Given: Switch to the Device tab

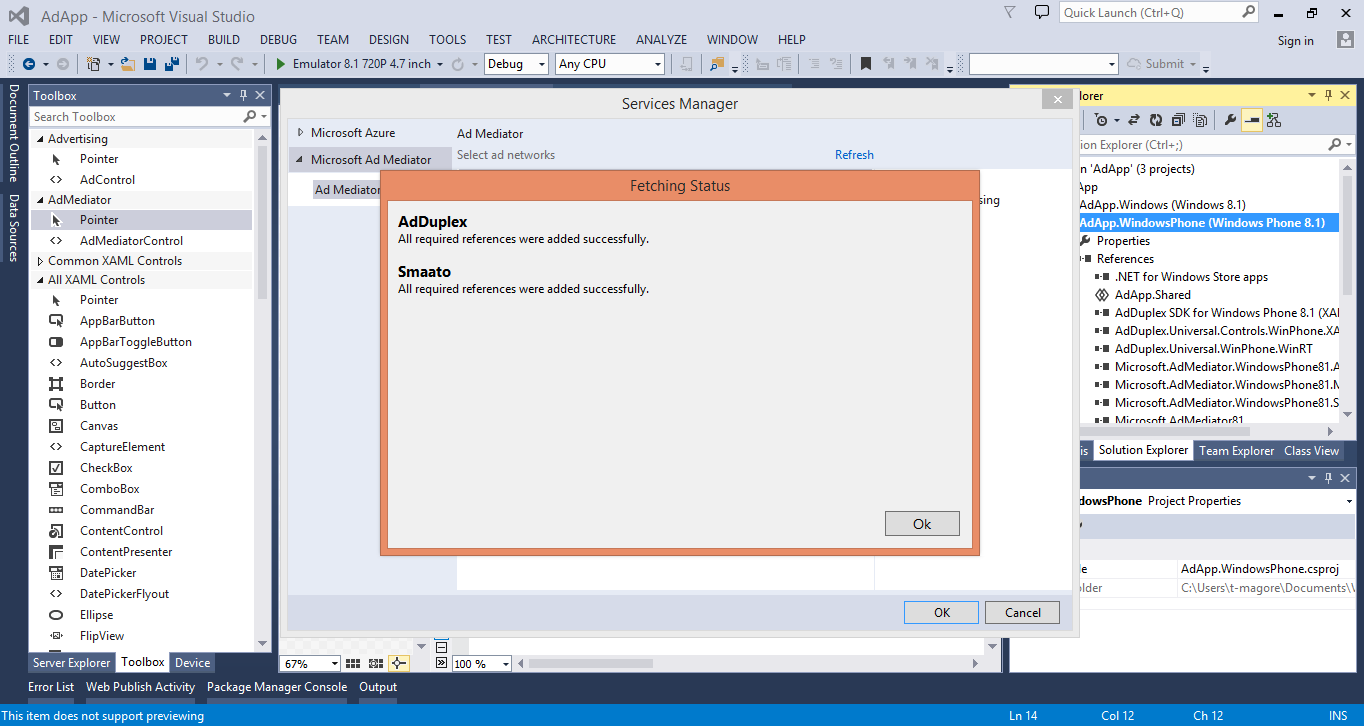Looking at the screenshot, I should [x=193, y=663].
